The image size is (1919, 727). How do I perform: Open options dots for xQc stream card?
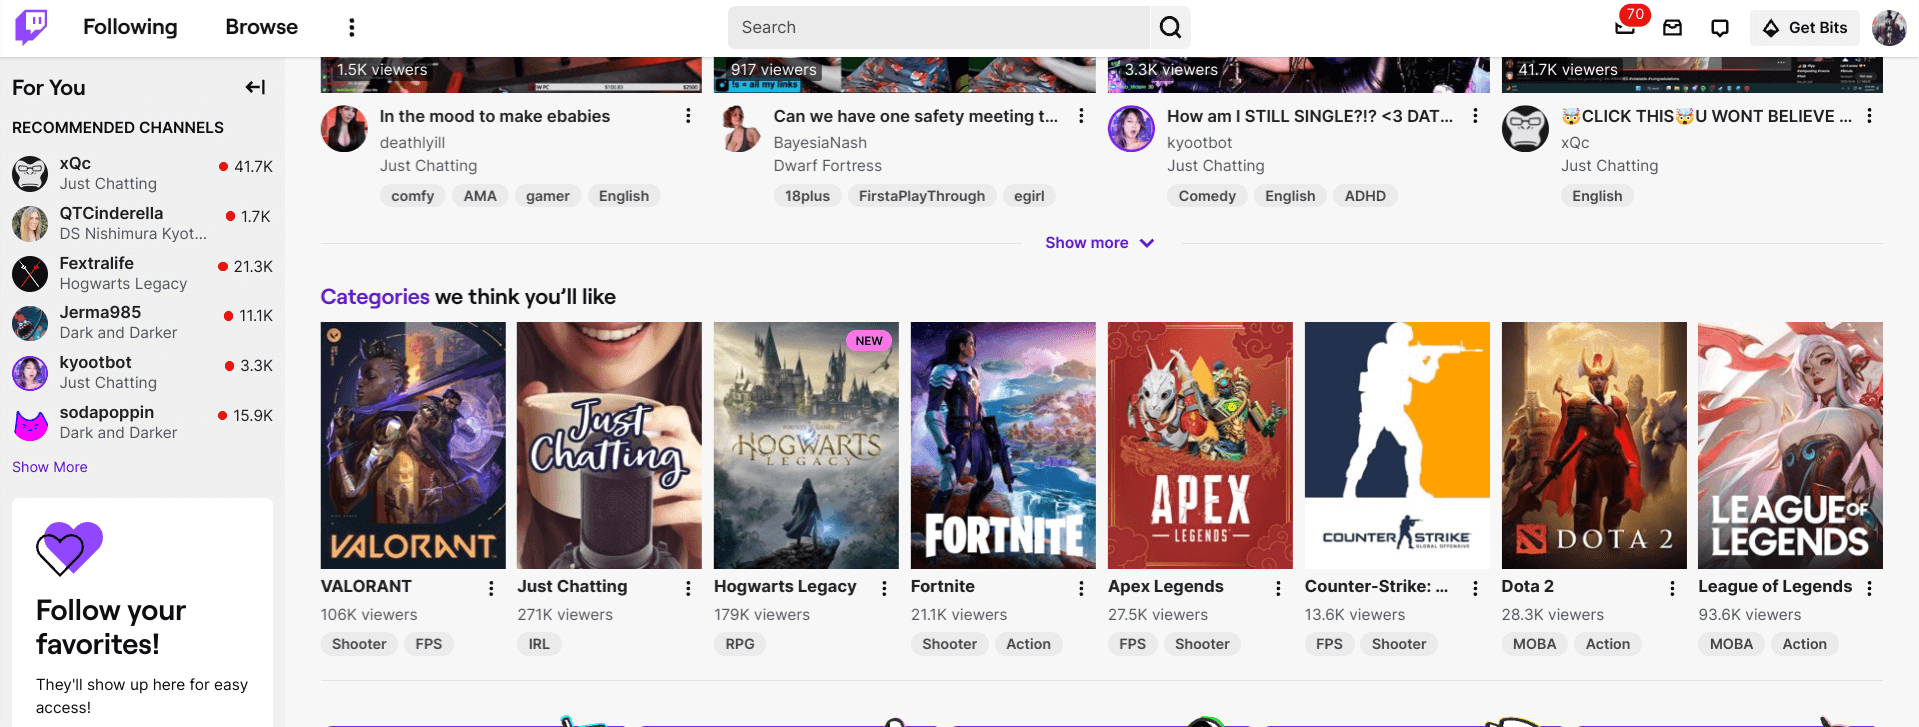(x=1869, y=116)
